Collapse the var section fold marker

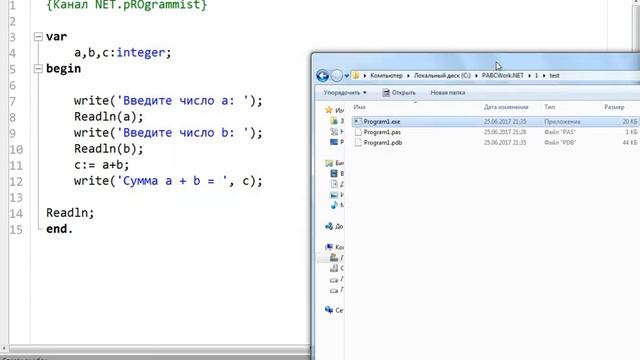coord(38,37)
